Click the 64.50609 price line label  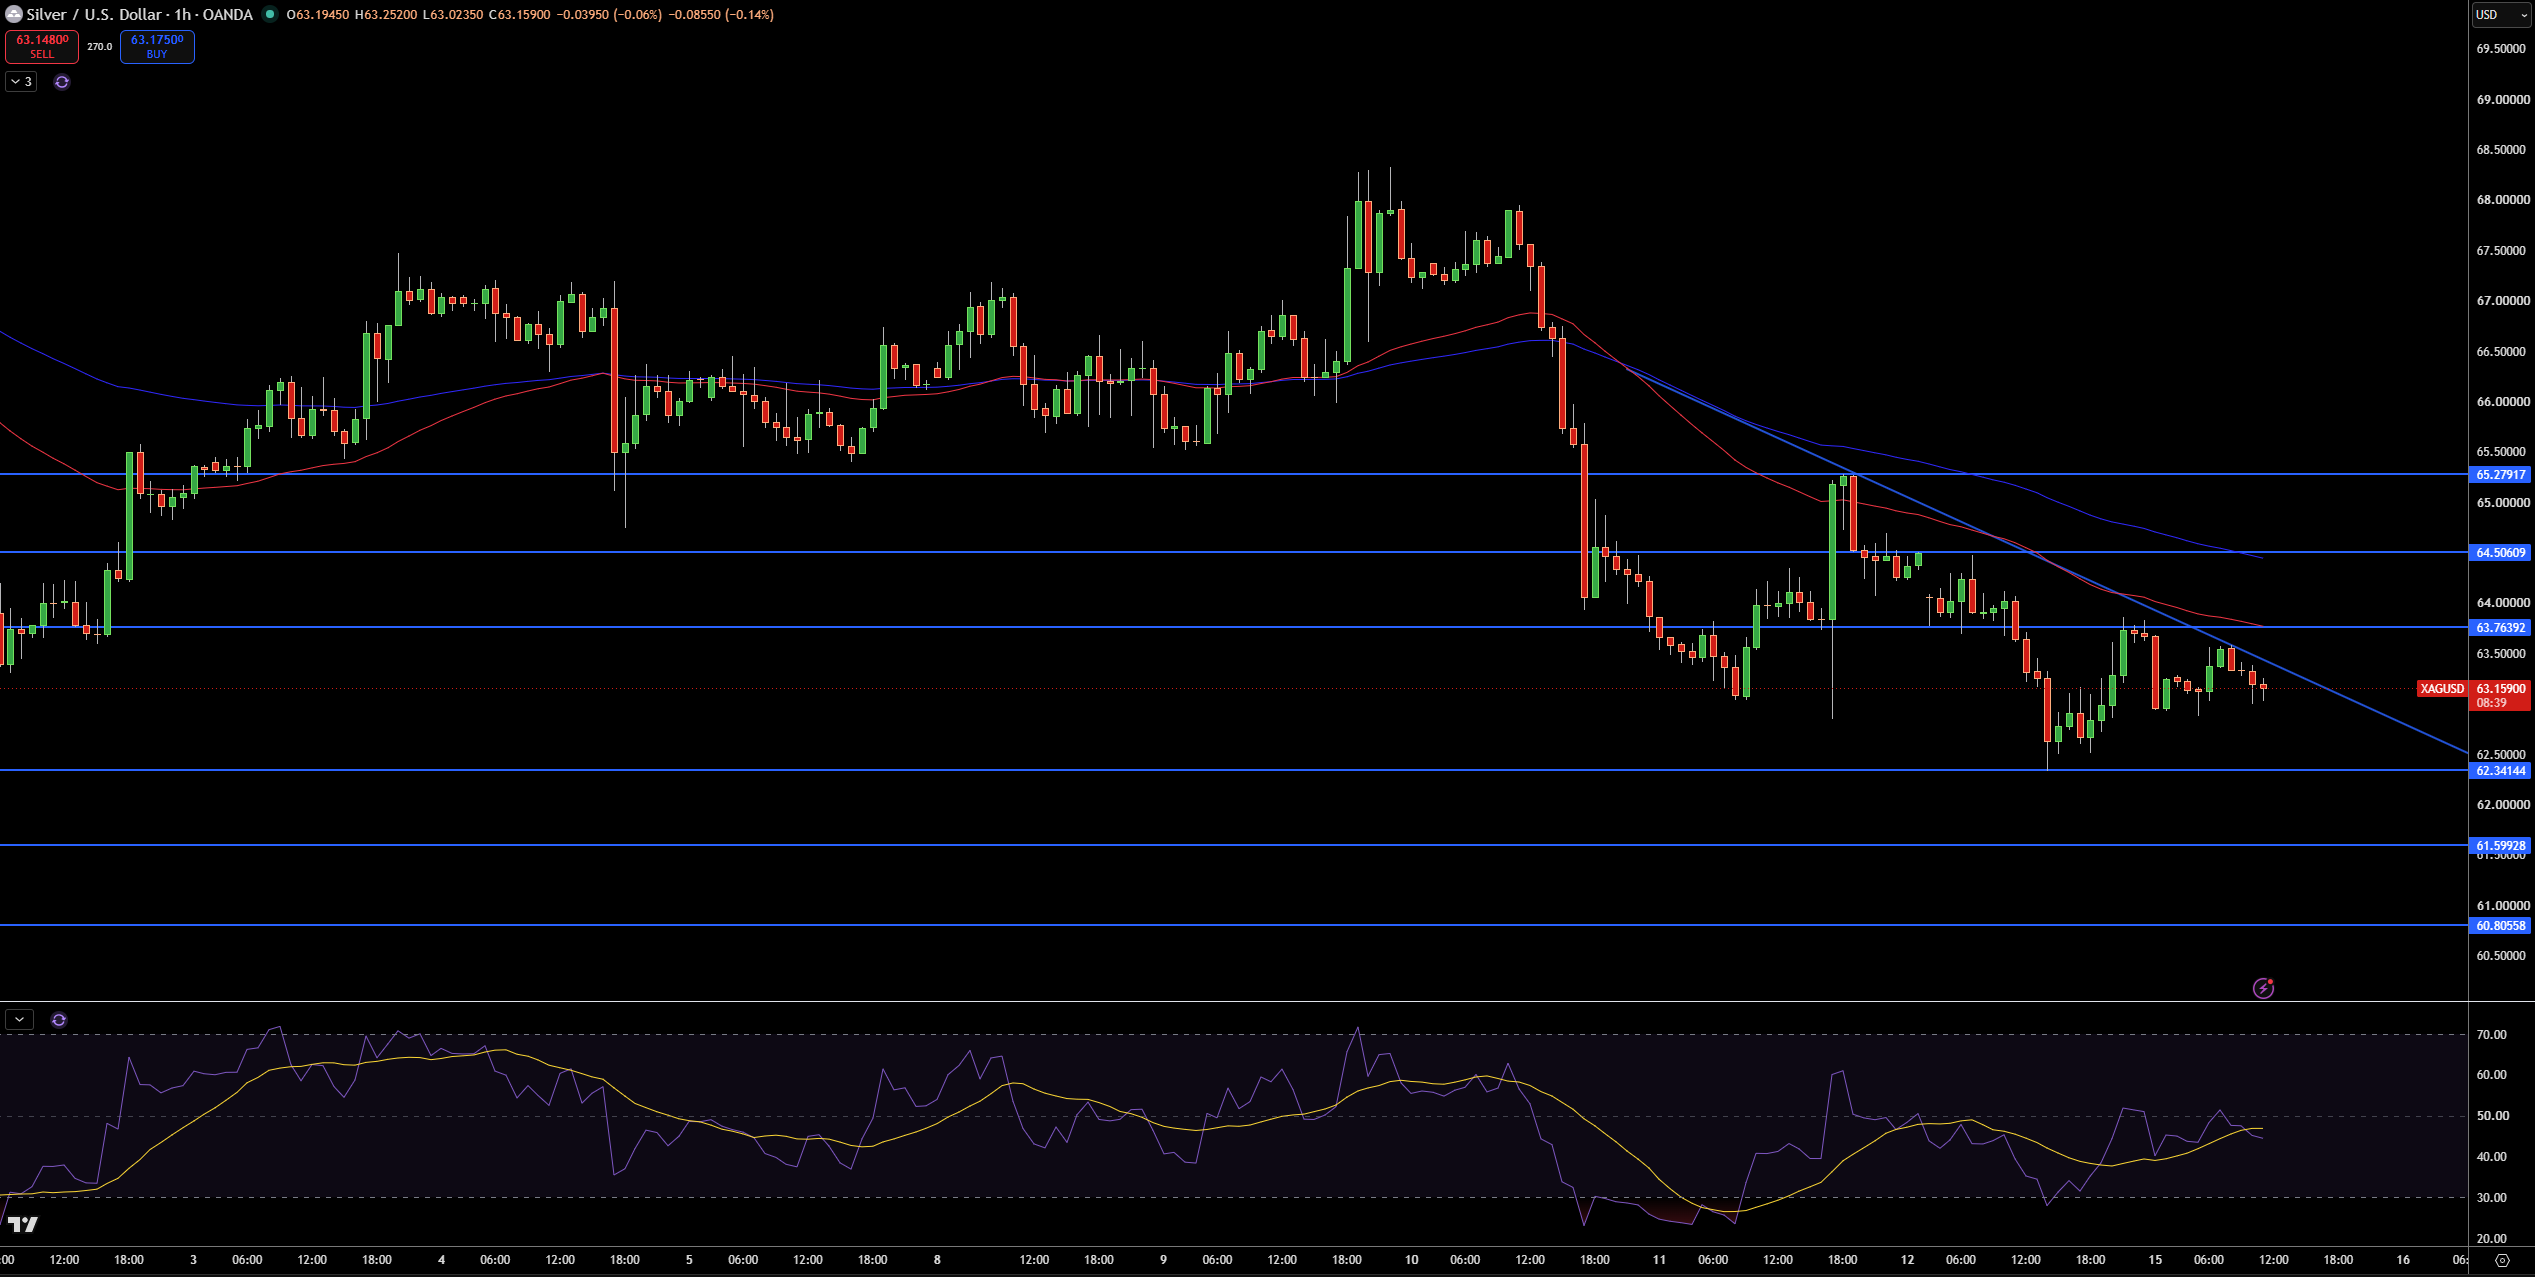click(2500, 552)
